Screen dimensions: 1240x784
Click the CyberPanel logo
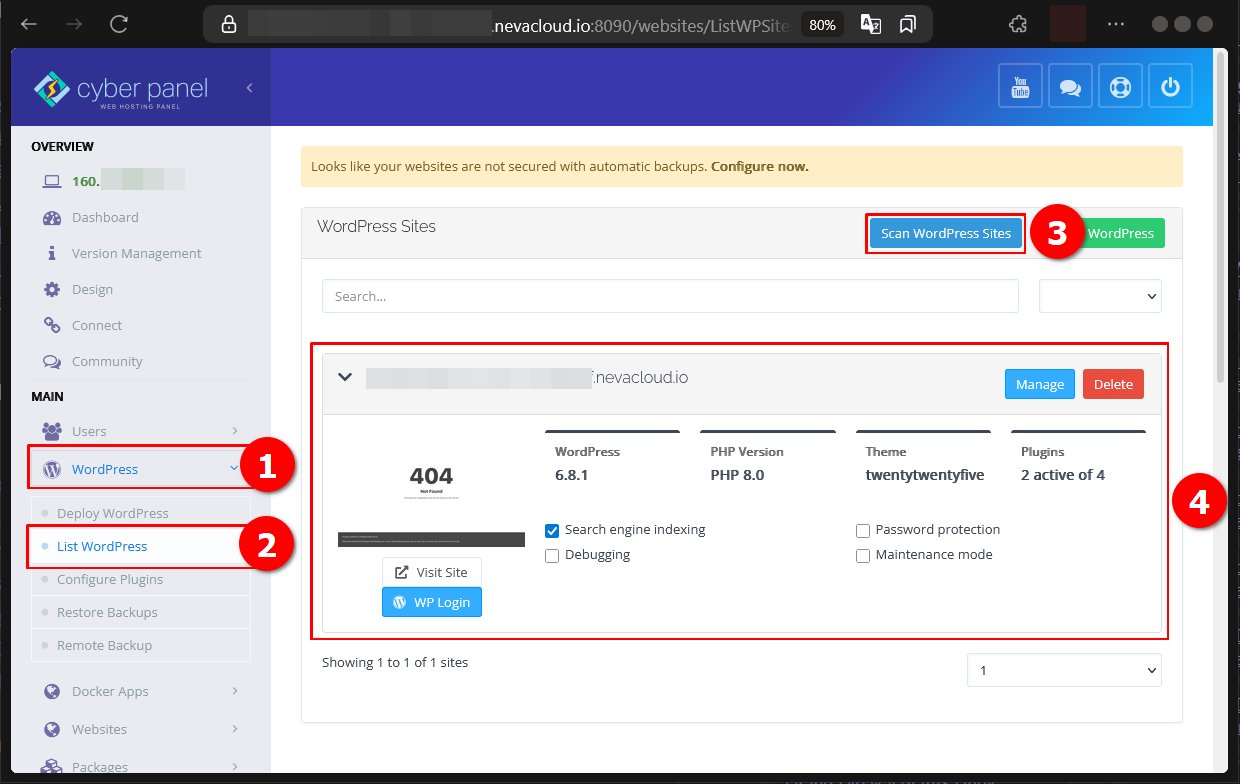[x=120, y=89]
